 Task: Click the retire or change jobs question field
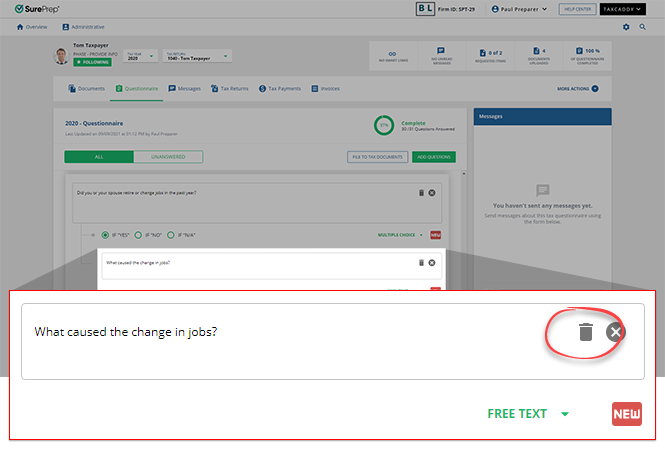pos(257,203)
